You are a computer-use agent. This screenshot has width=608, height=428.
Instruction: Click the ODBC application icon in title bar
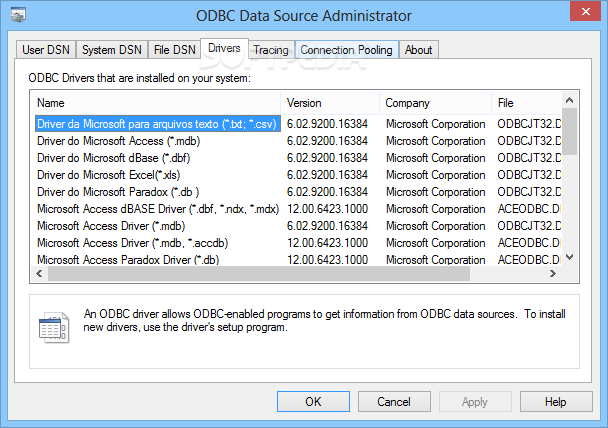(x=18, y=16)
